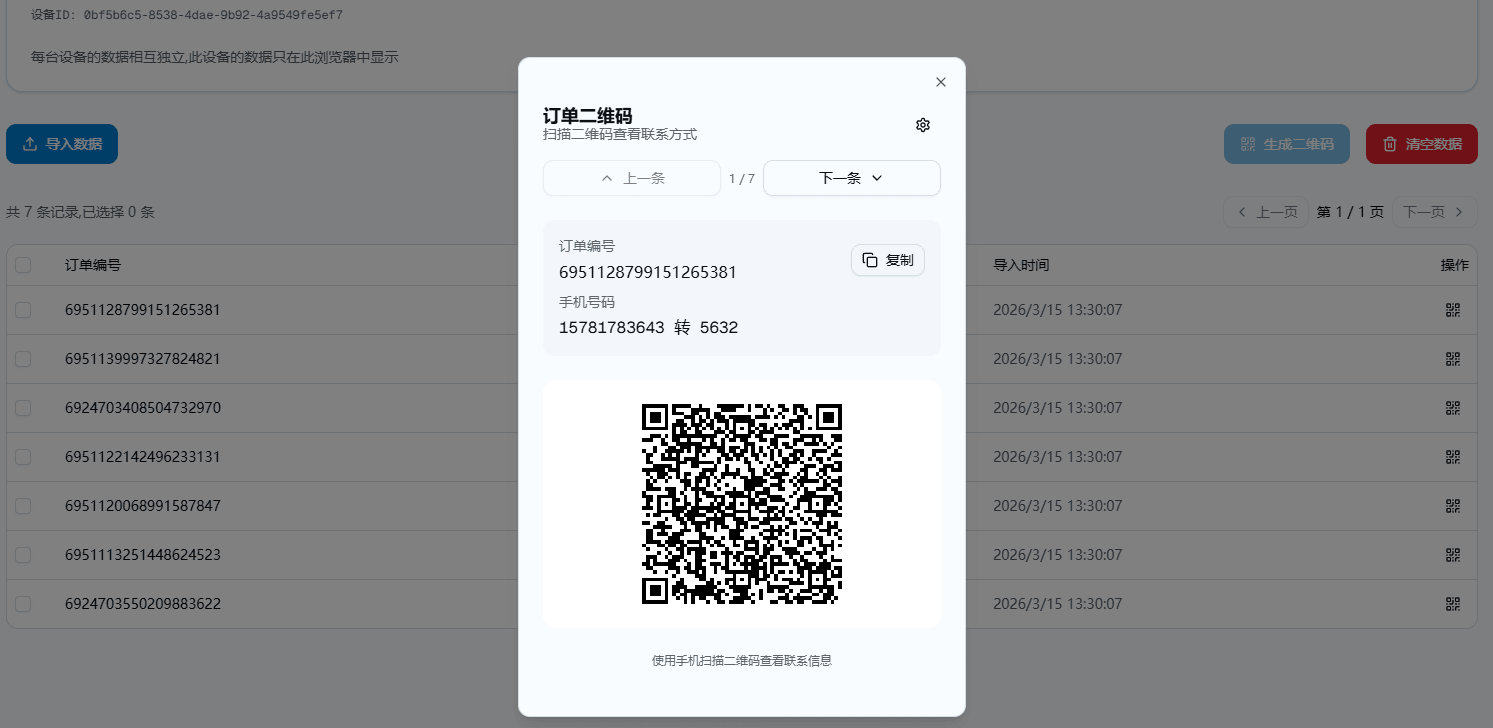Go to next page 下一页
Screen dimensions: 1493x728
(1435, 212)
